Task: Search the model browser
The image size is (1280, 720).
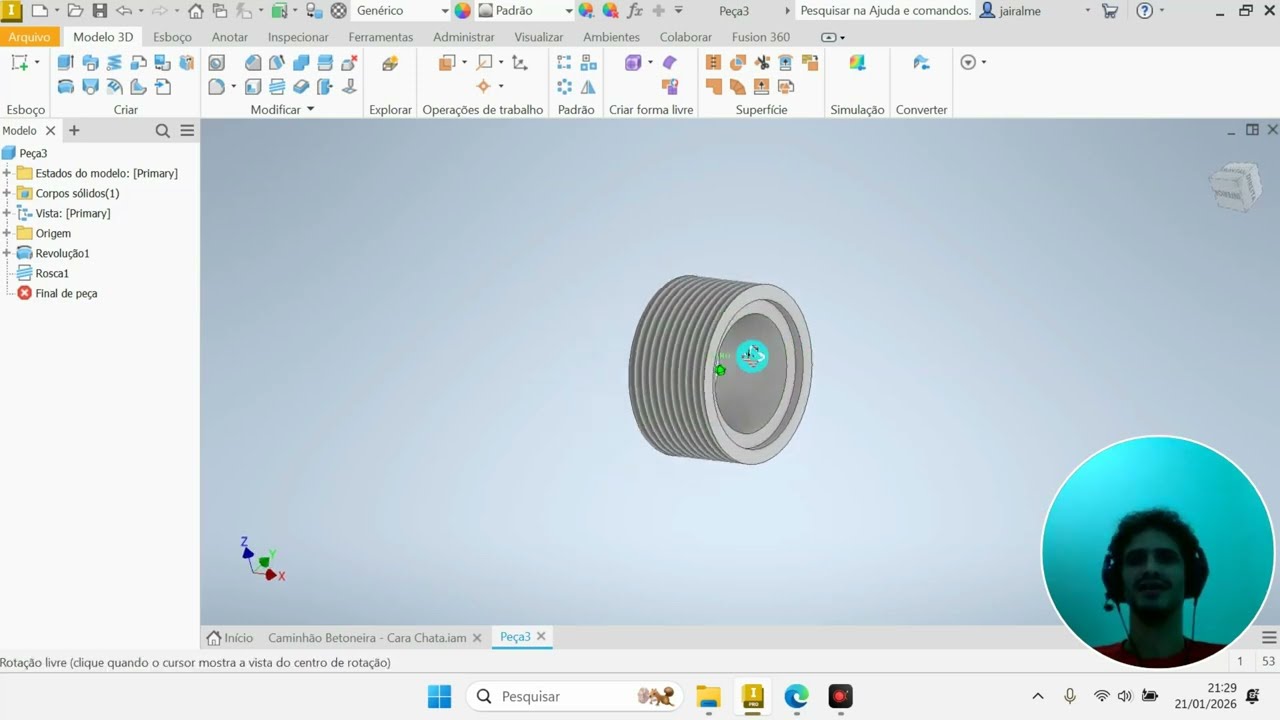Action: 163,131
